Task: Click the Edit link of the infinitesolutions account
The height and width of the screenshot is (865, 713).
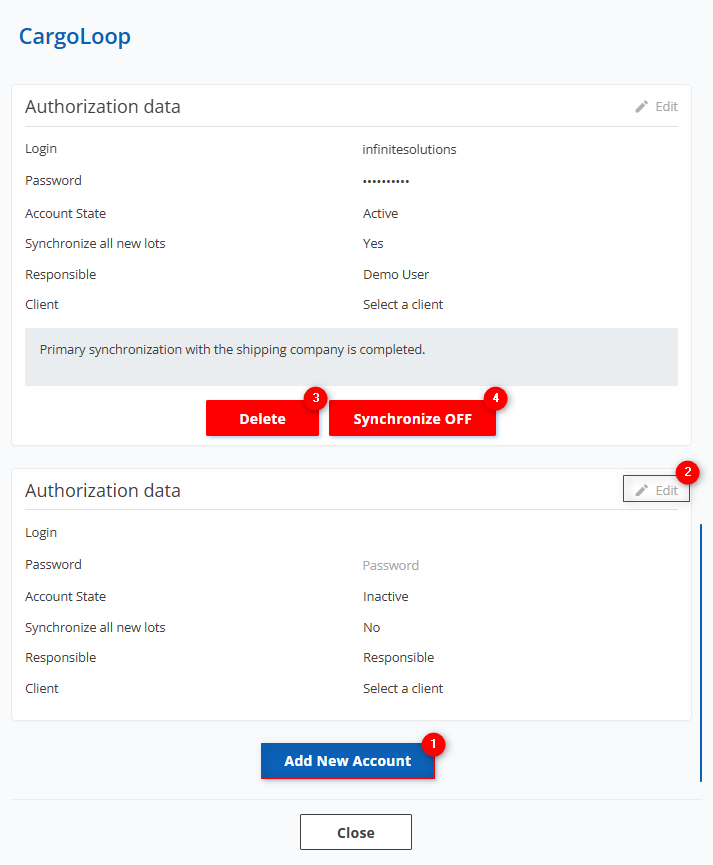Action: tap(656, 106)
